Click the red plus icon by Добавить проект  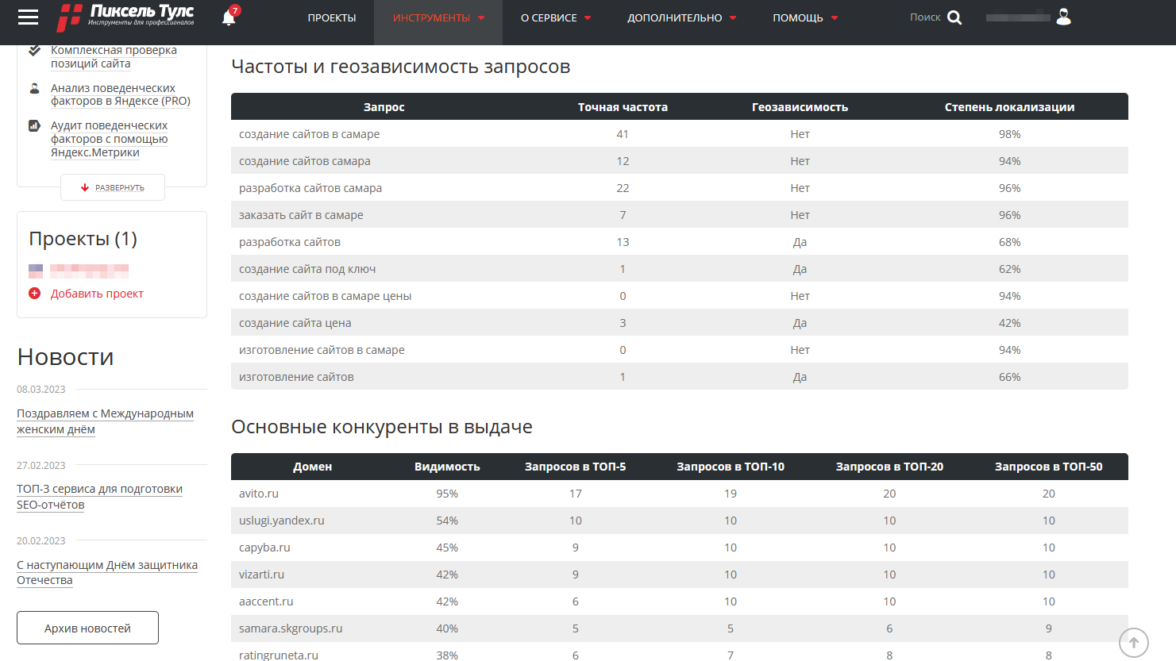(34, 293)
